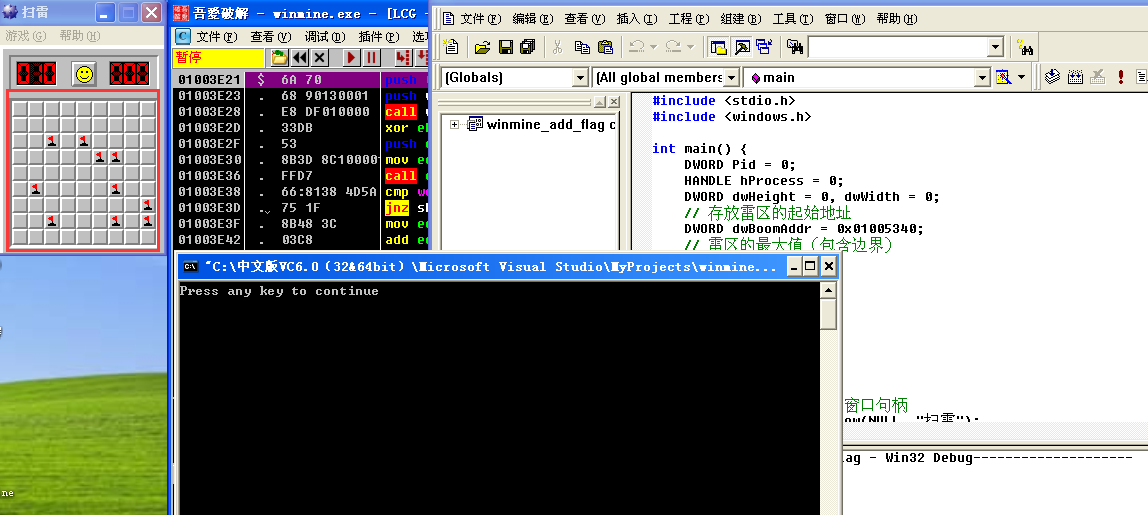Image resolution: width=1148 pixels, height=515 pixels.
Task: Open the 组建 menu in Visual C++
Action: 741,19
